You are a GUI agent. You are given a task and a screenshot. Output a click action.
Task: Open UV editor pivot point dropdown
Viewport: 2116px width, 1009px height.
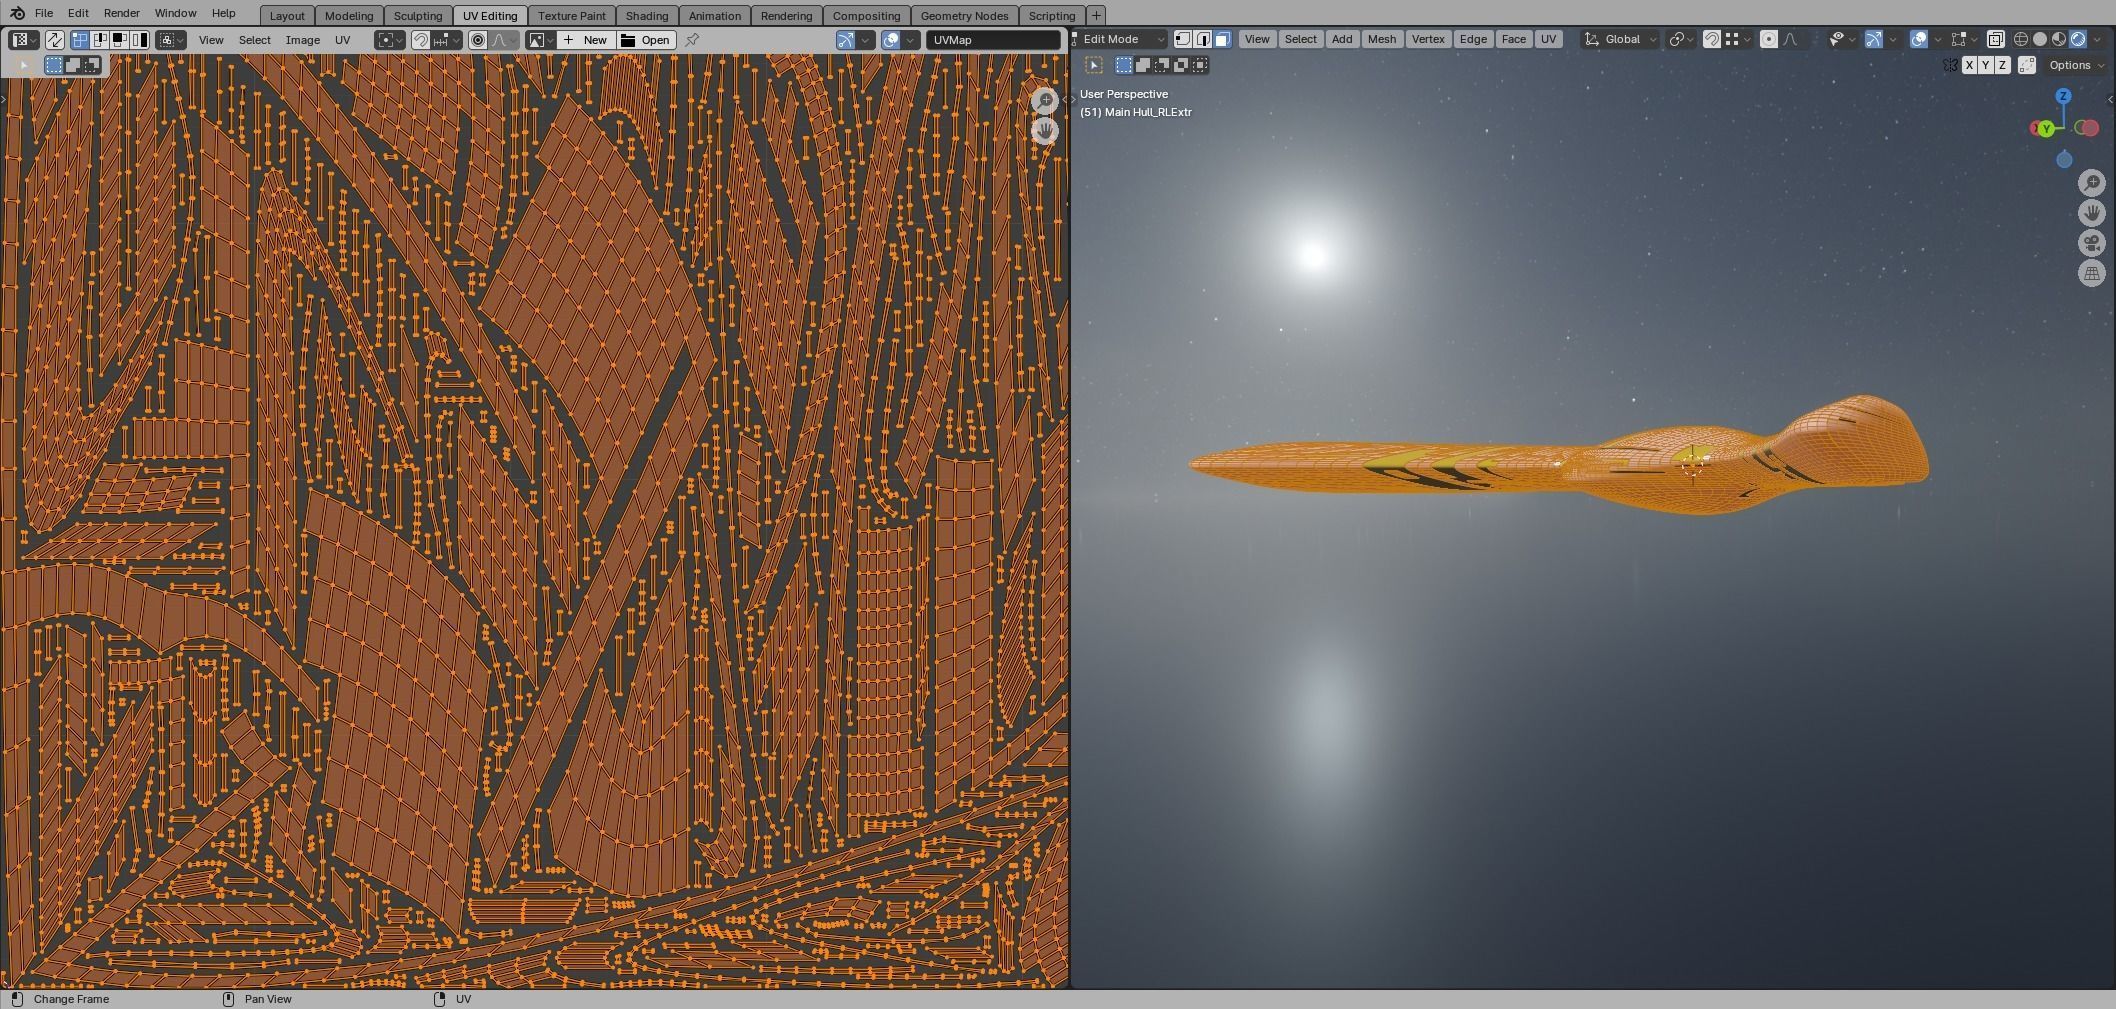point(389,40)
